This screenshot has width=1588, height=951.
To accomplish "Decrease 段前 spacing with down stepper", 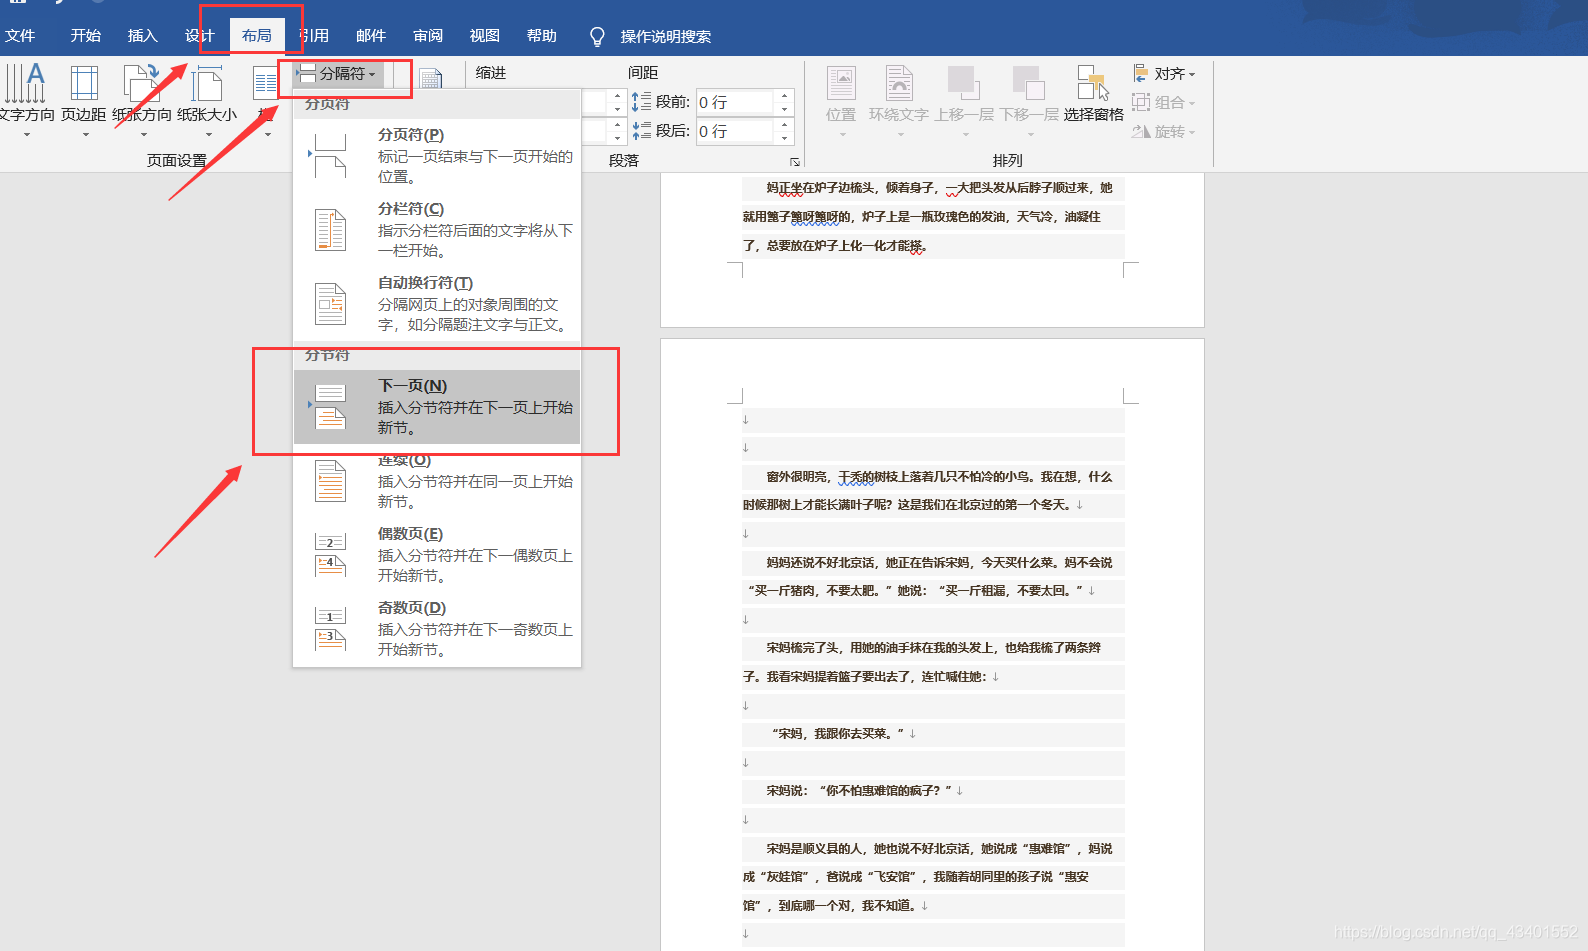I will 785,109.
